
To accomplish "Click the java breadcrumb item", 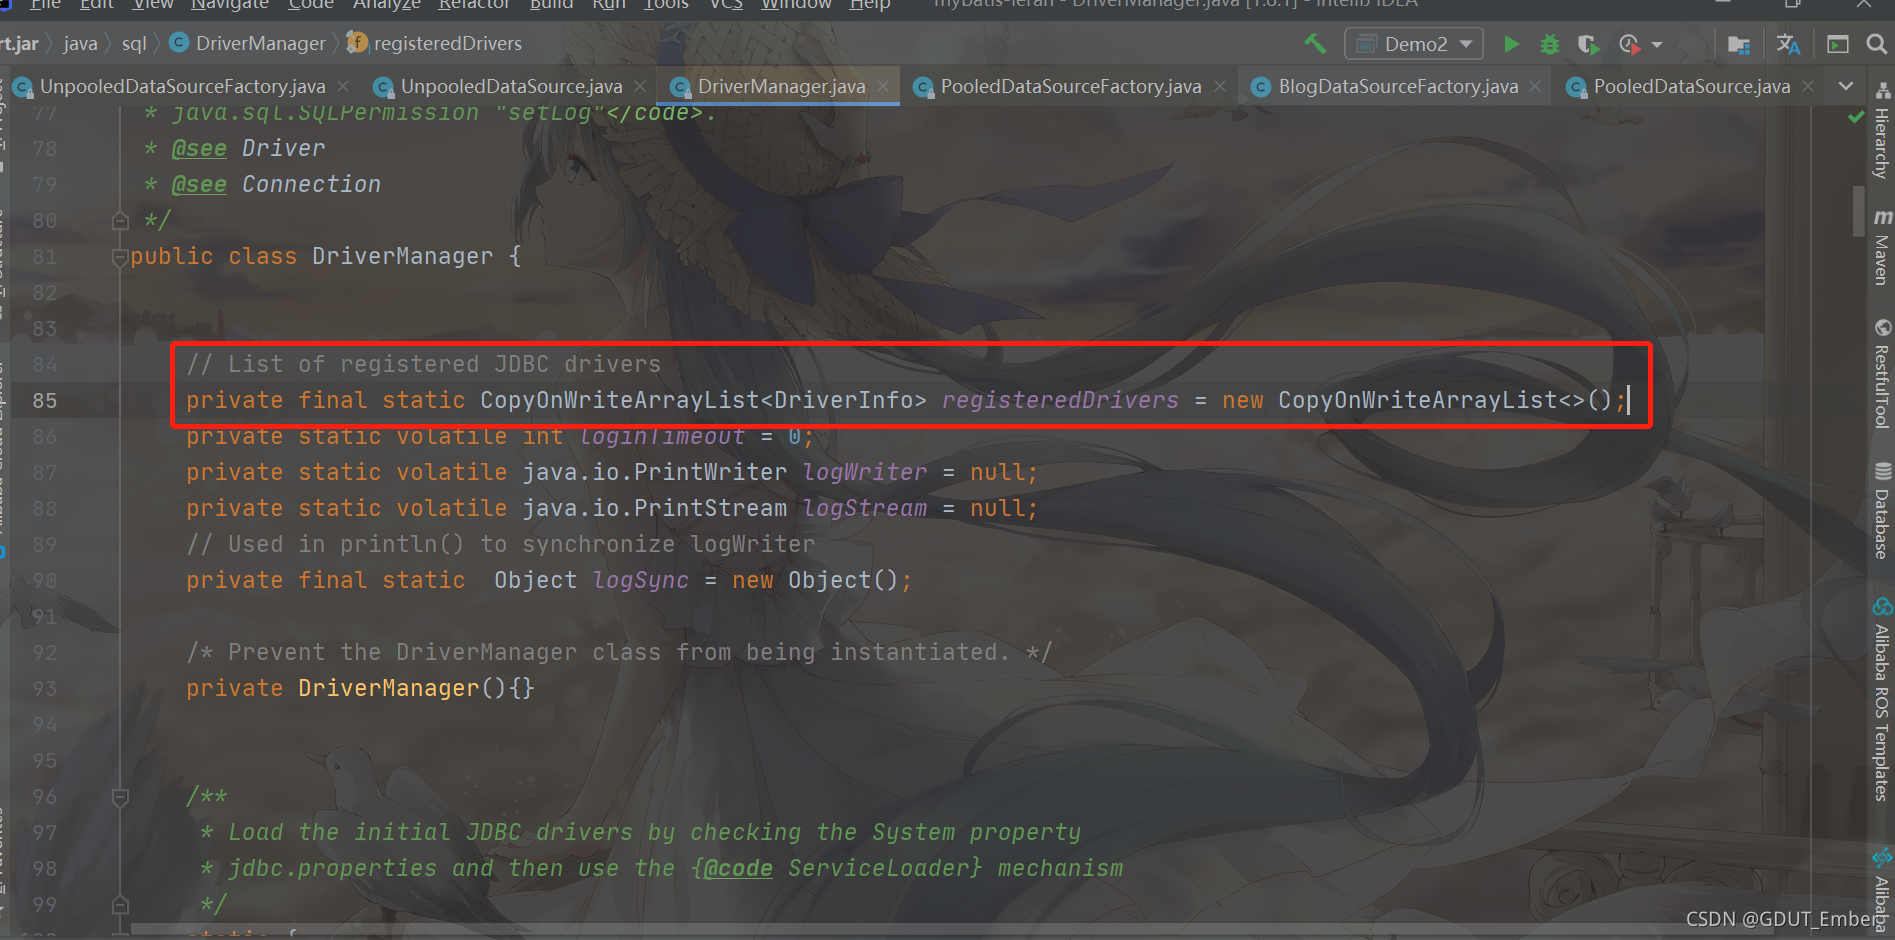I will (80, 44).
